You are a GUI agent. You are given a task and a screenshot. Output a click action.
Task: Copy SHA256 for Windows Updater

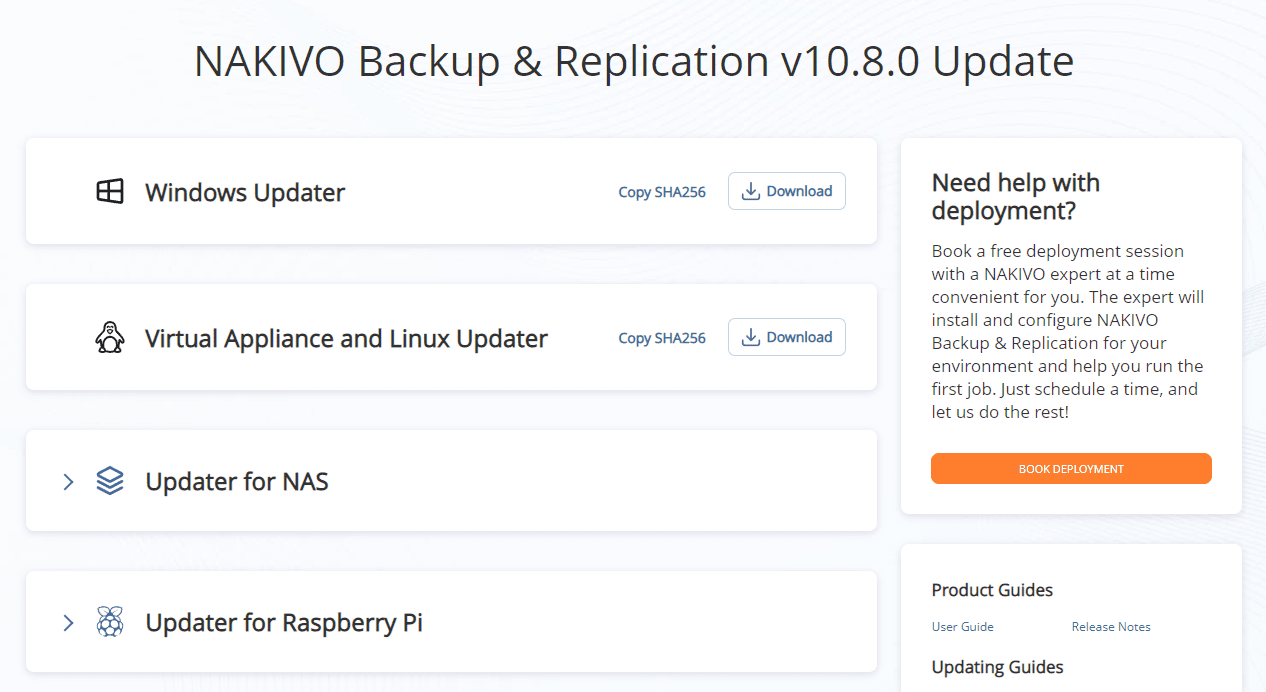click(x=662, y=192)
